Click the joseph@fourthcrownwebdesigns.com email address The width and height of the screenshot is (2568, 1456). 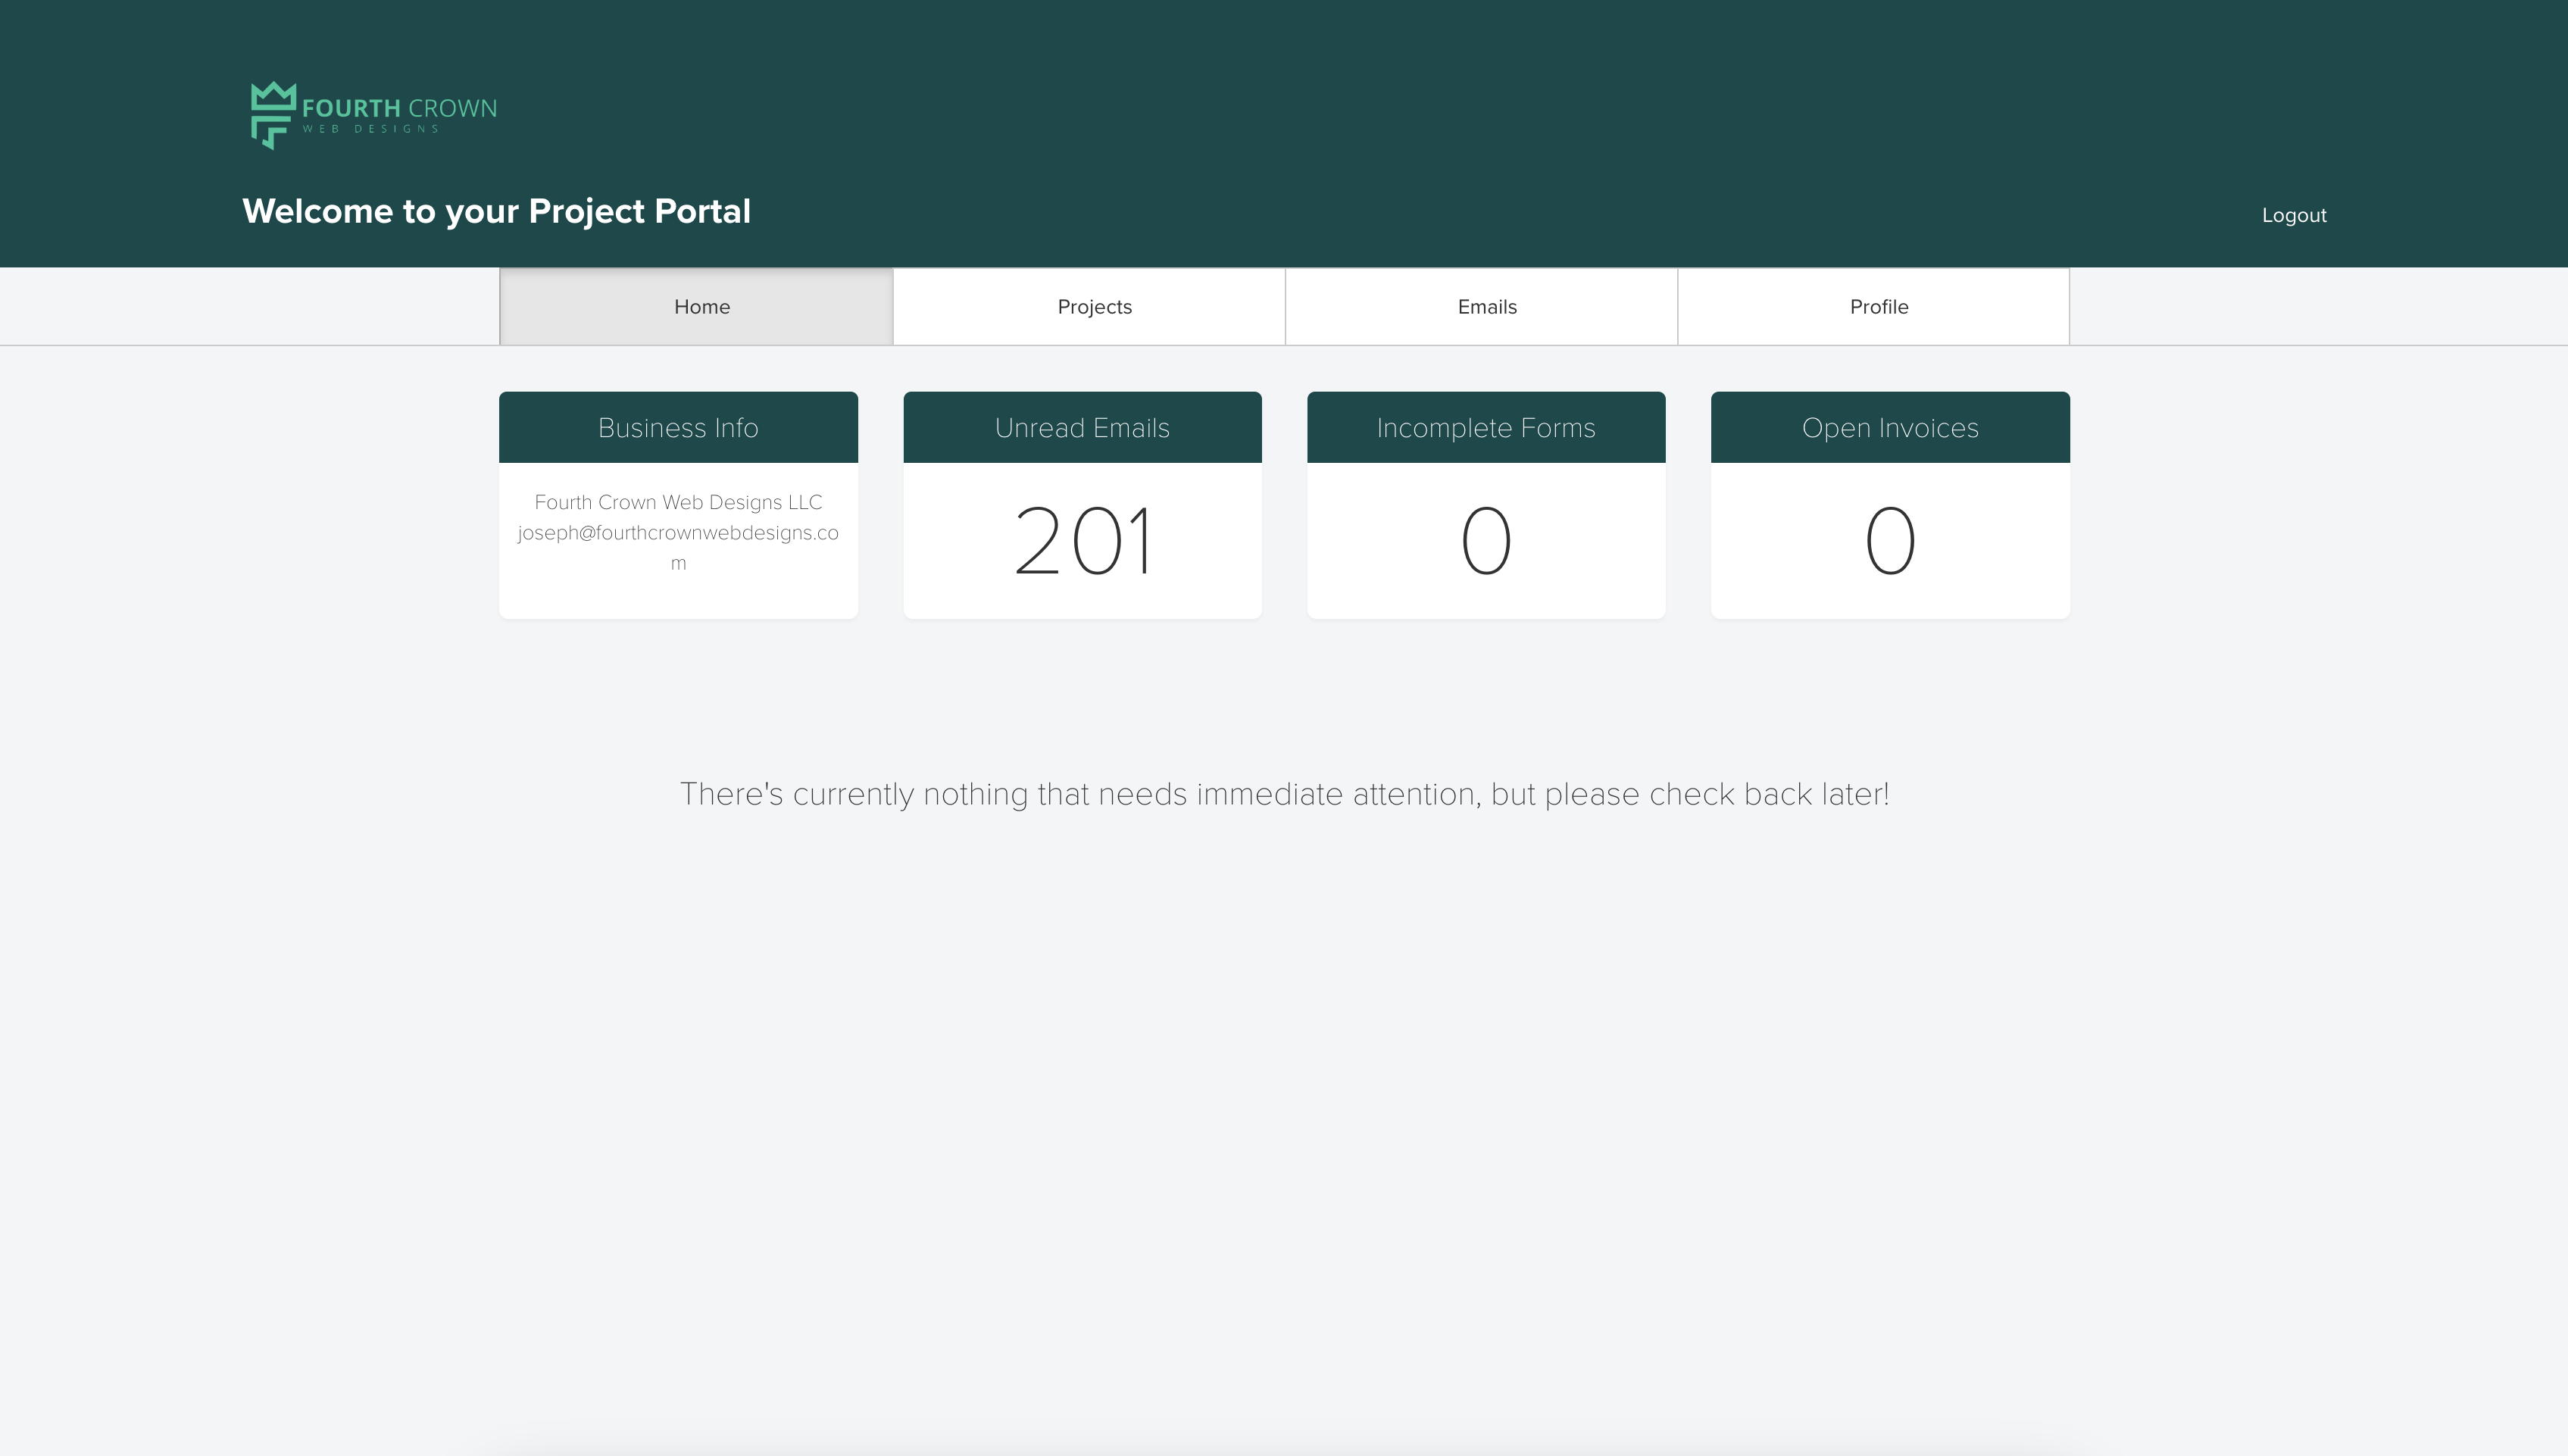pos(678,533)
